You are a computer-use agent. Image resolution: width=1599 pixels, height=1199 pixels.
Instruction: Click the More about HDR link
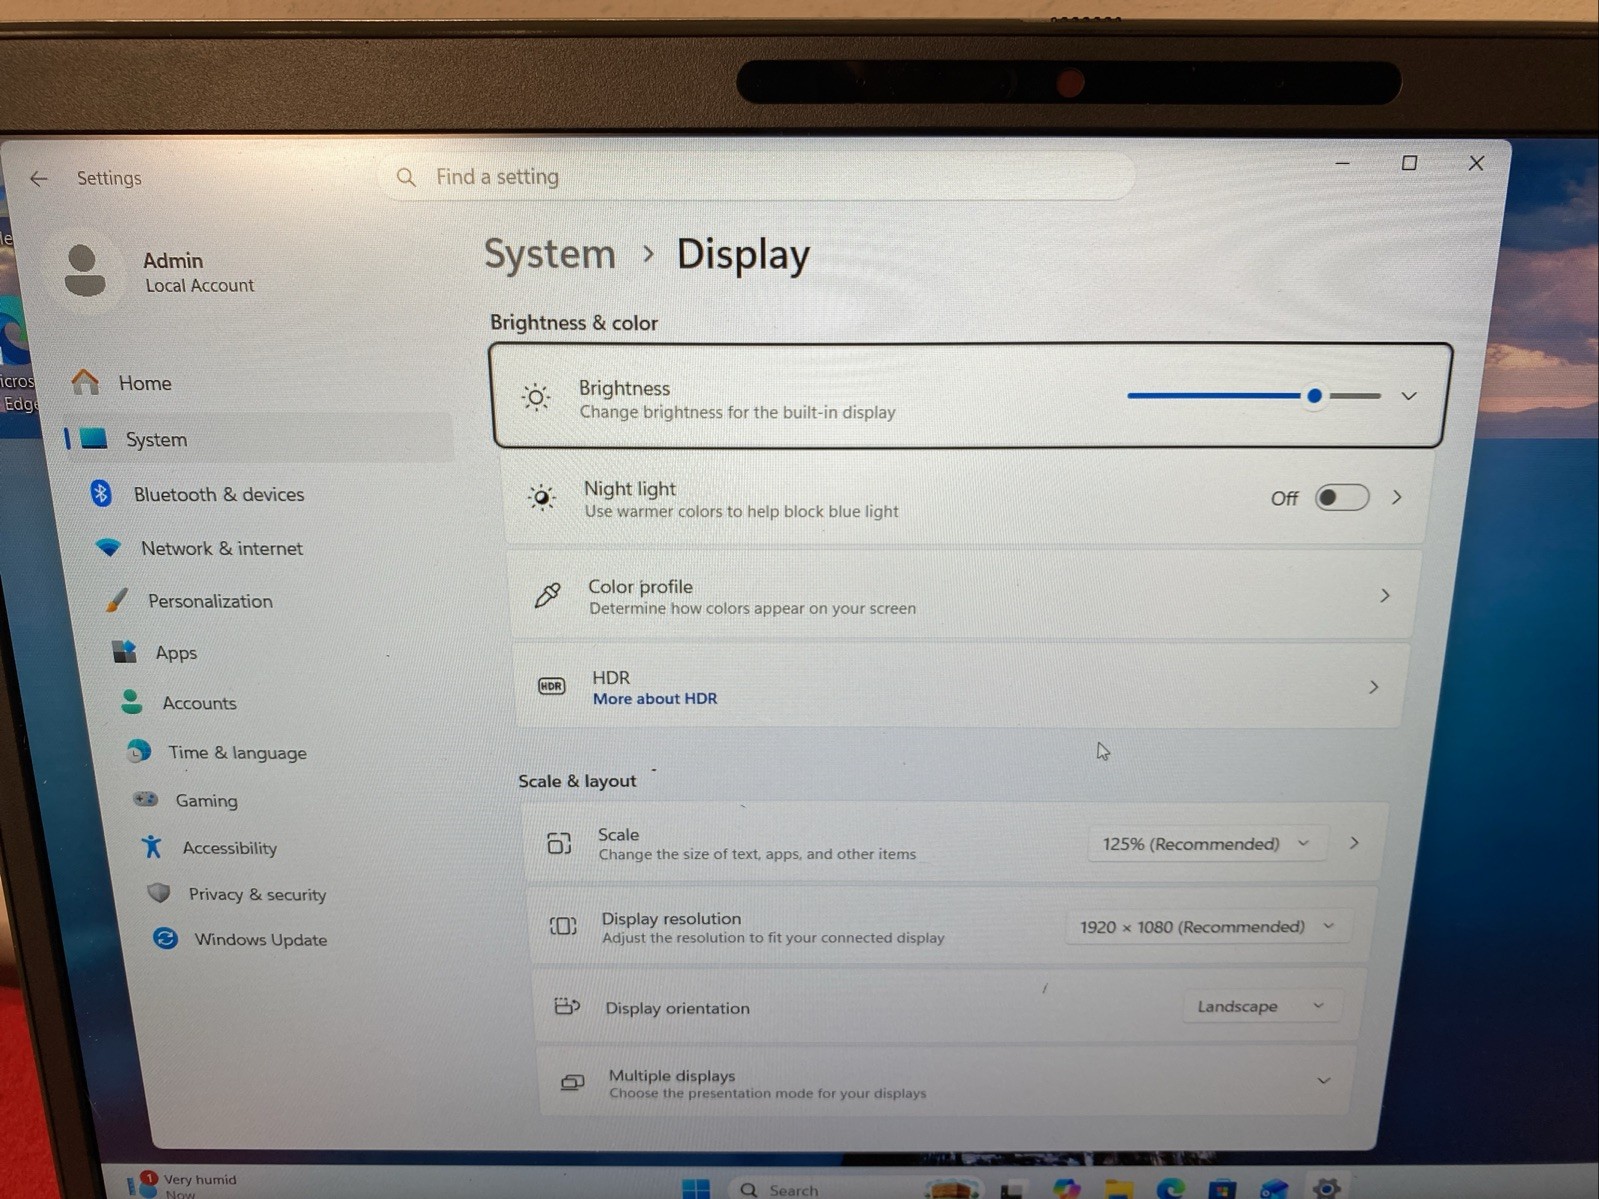(655, 698)
